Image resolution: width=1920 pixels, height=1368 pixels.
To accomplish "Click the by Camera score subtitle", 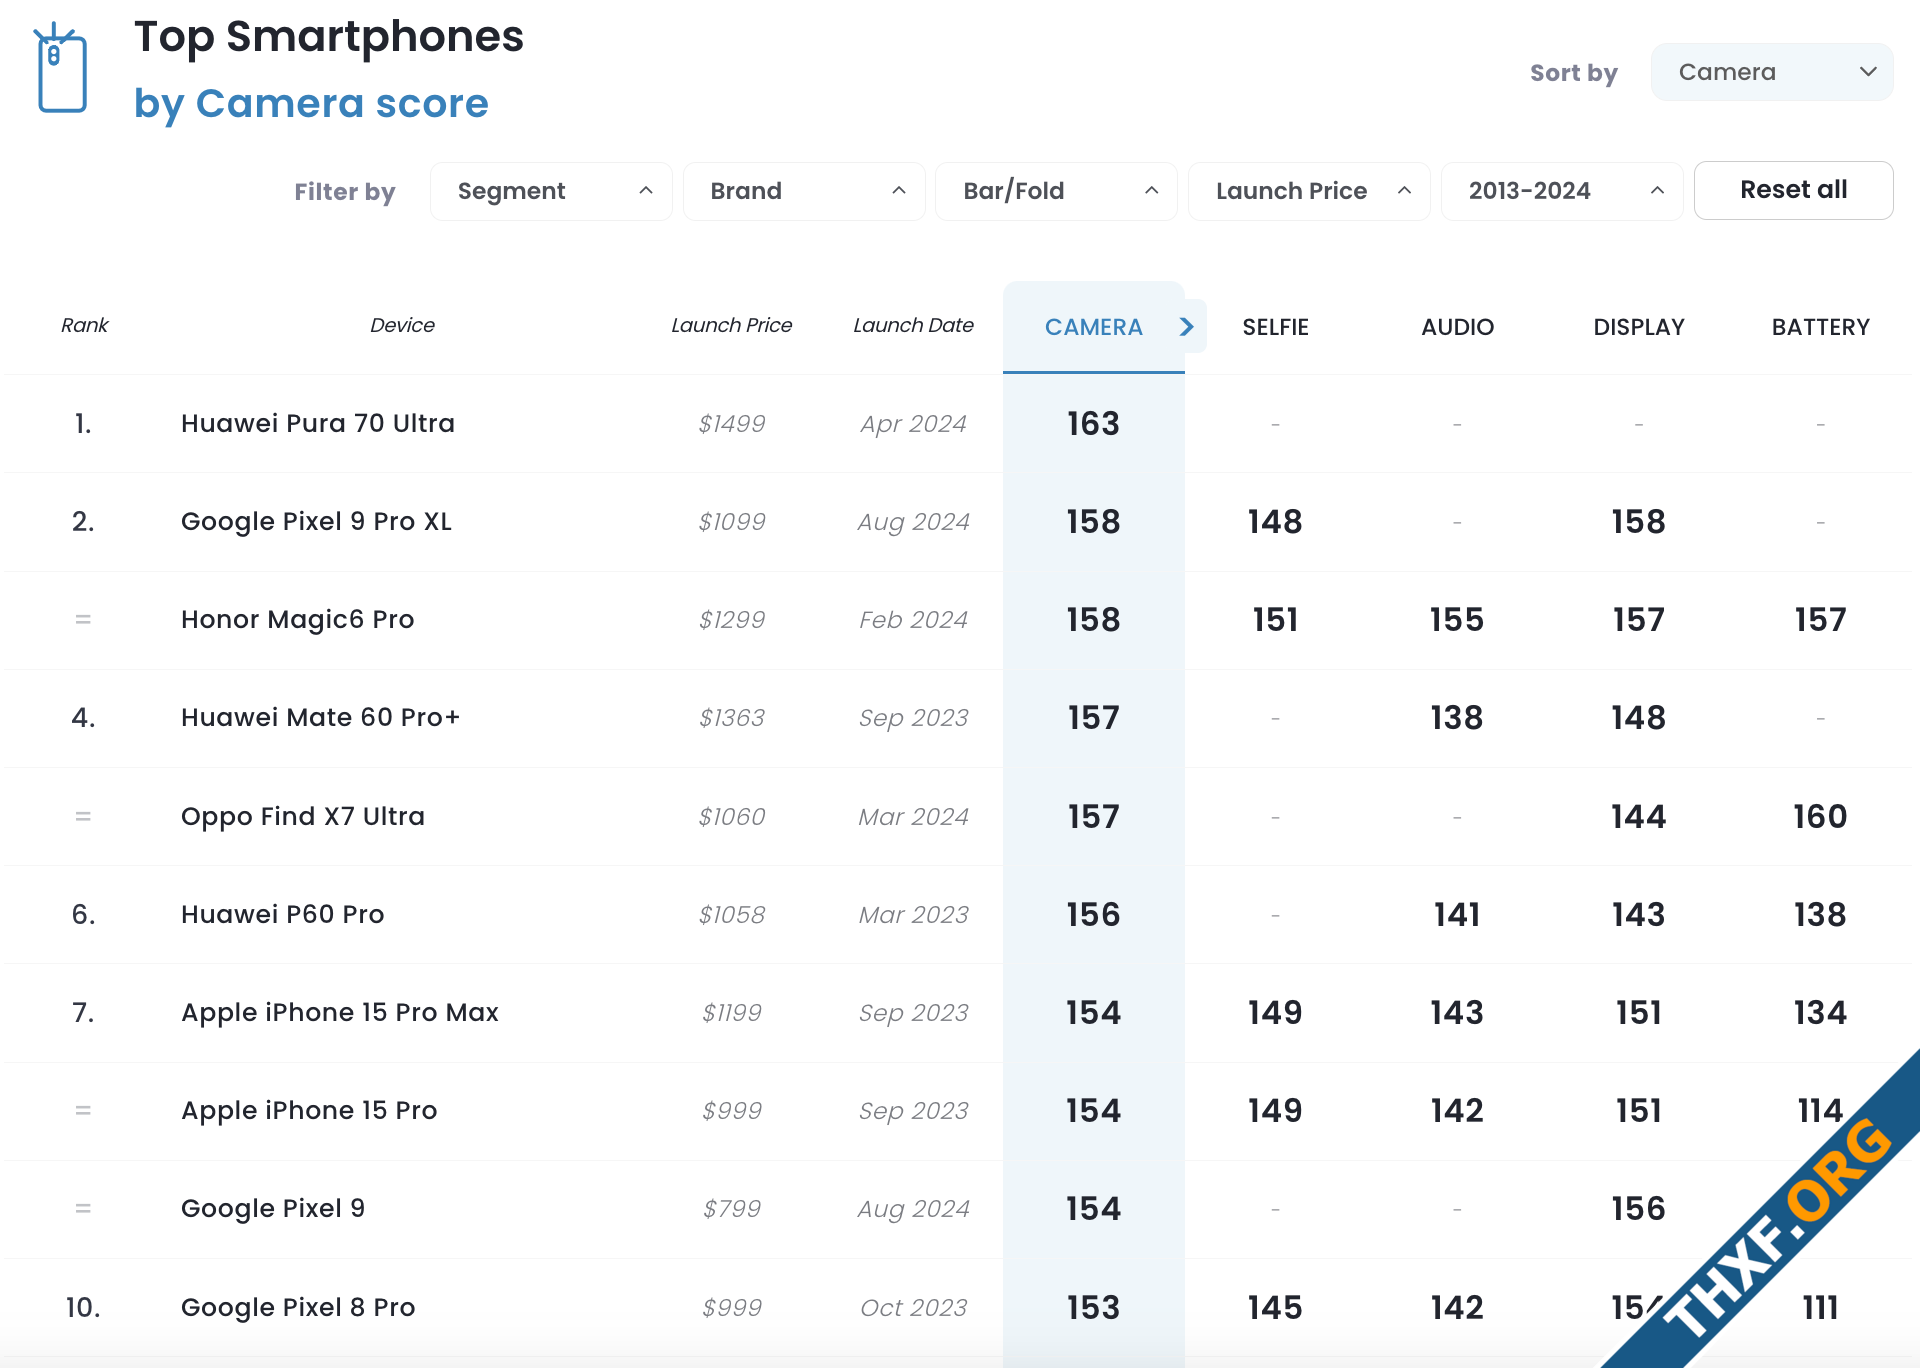I will point(311,103).
